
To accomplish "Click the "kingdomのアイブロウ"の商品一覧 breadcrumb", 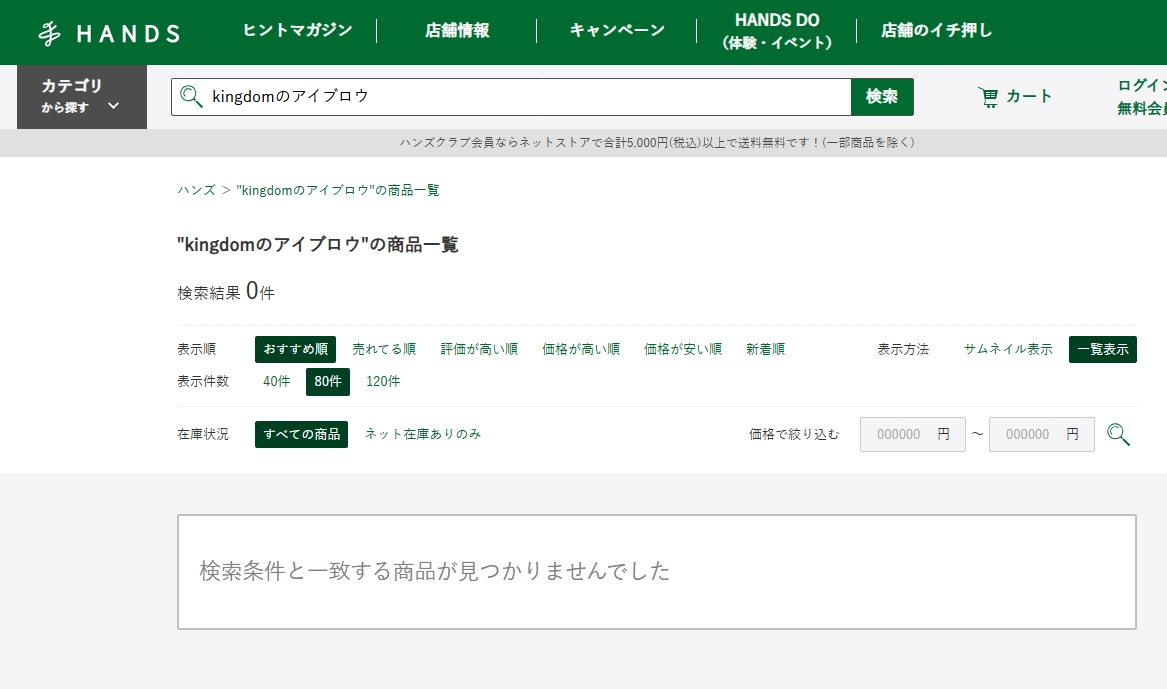I will point(338,190).
